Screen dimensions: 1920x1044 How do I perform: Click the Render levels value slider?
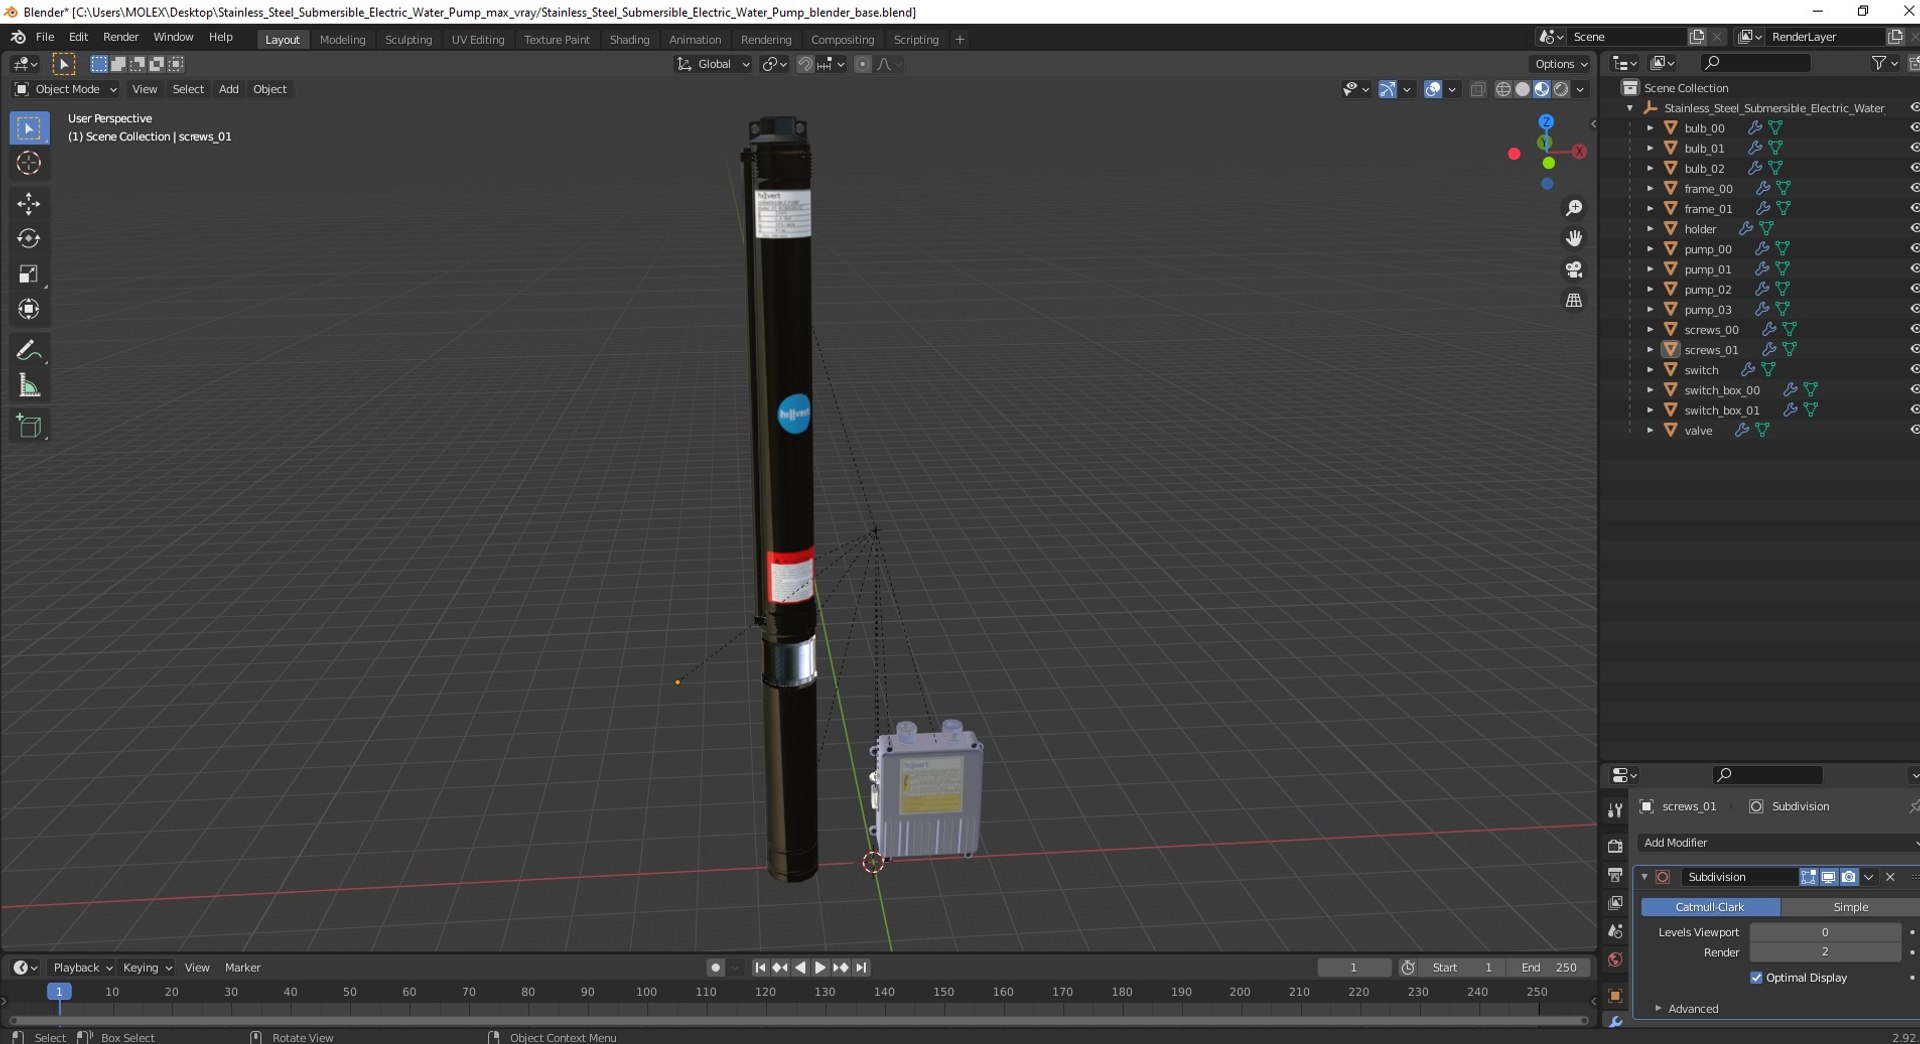1825,953
